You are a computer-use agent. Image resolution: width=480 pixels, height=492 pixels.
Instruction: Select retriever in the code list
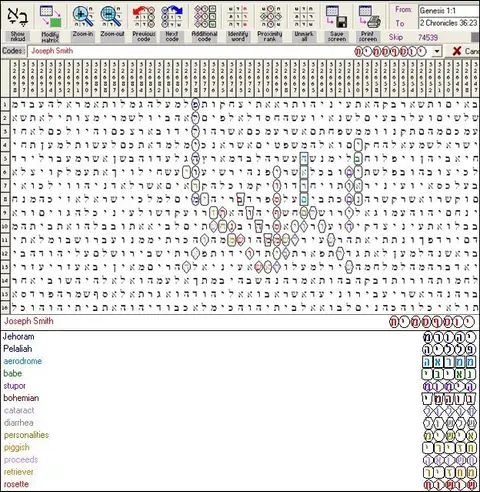pos(19,472)
